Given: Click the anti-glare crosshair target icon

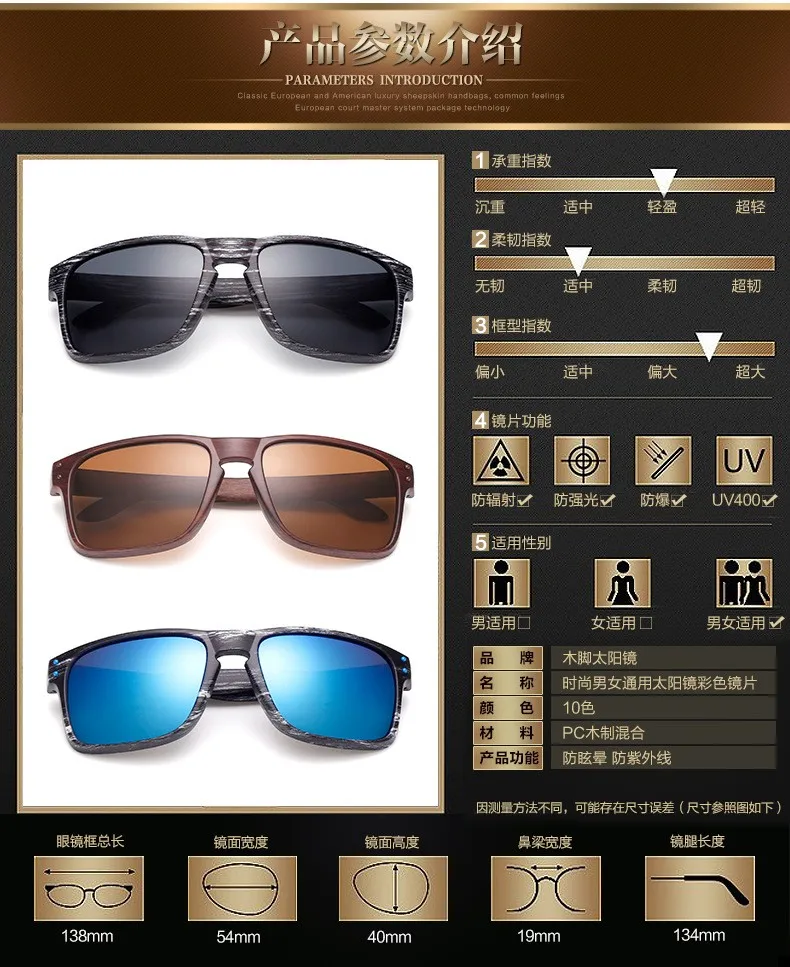Looking at the screenshot, I should (582, 461).
